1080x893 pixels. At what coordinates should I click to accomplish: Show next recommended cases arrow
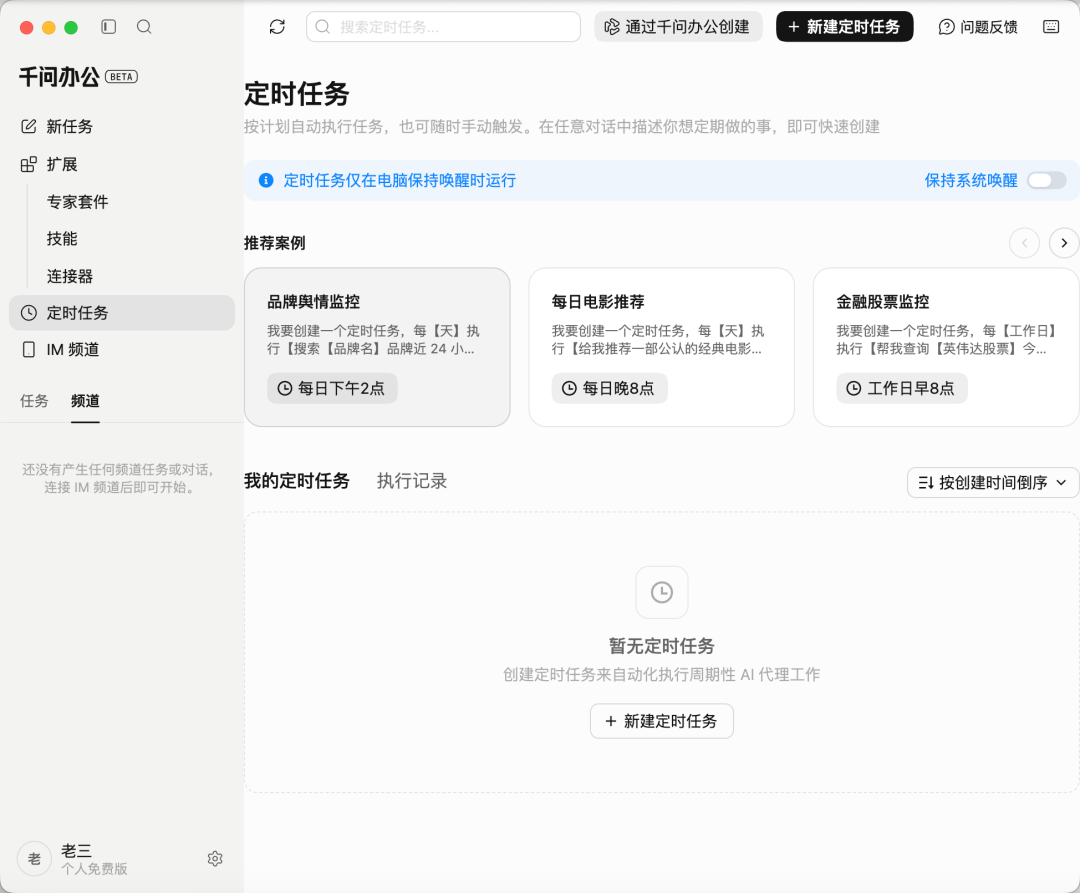(1064, 243)
